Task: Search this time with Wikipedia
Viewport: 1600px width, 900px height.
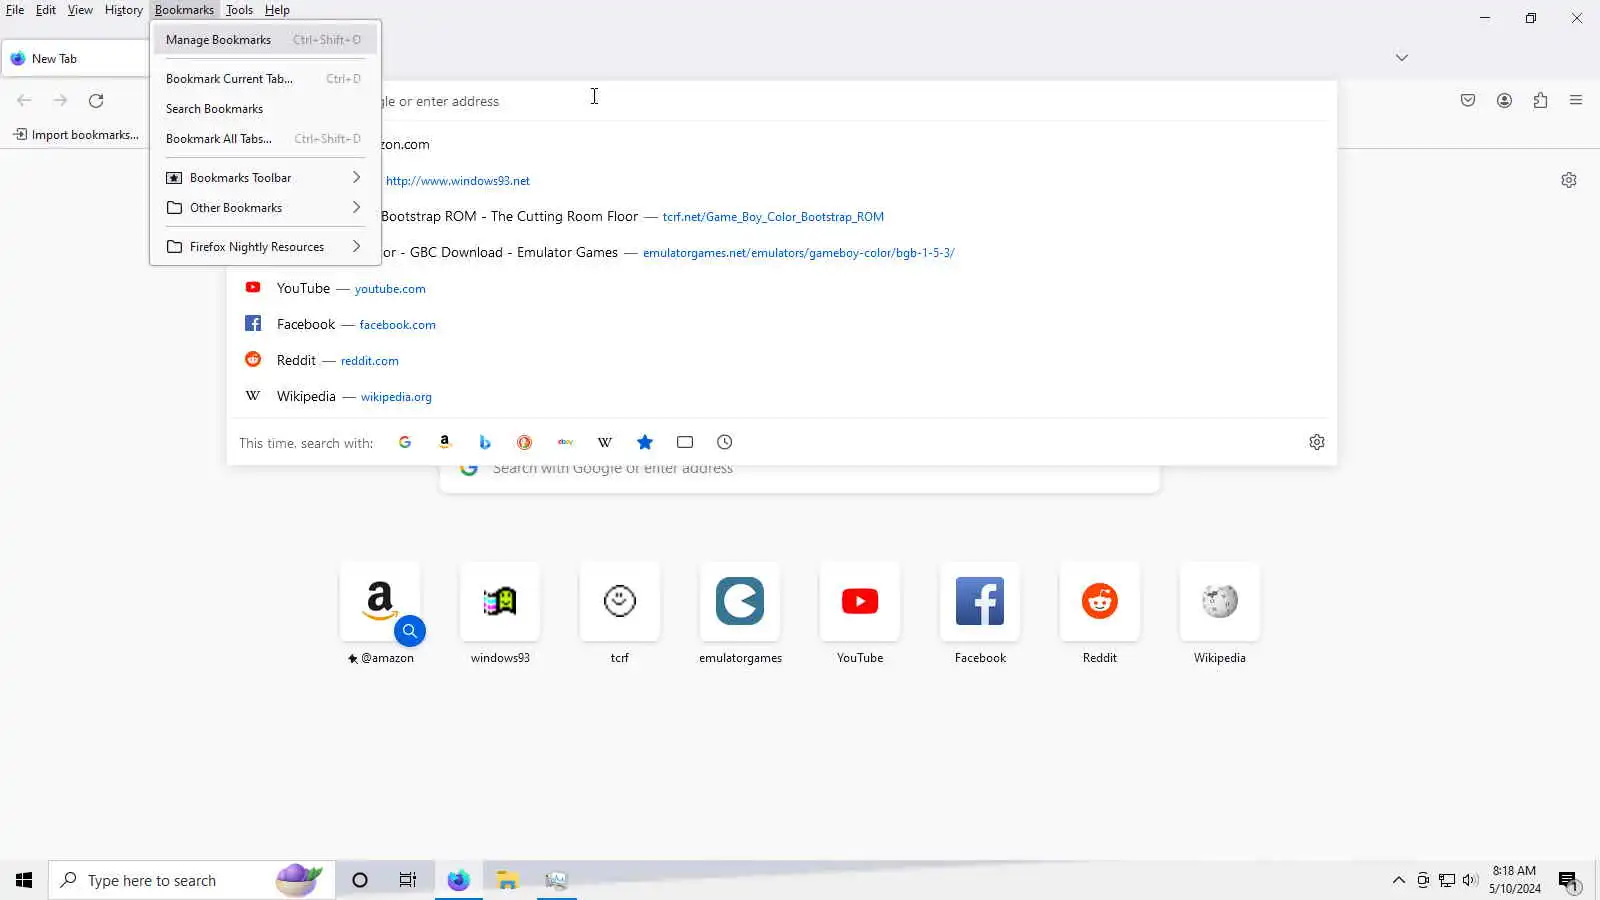Action: pos(605,442)
